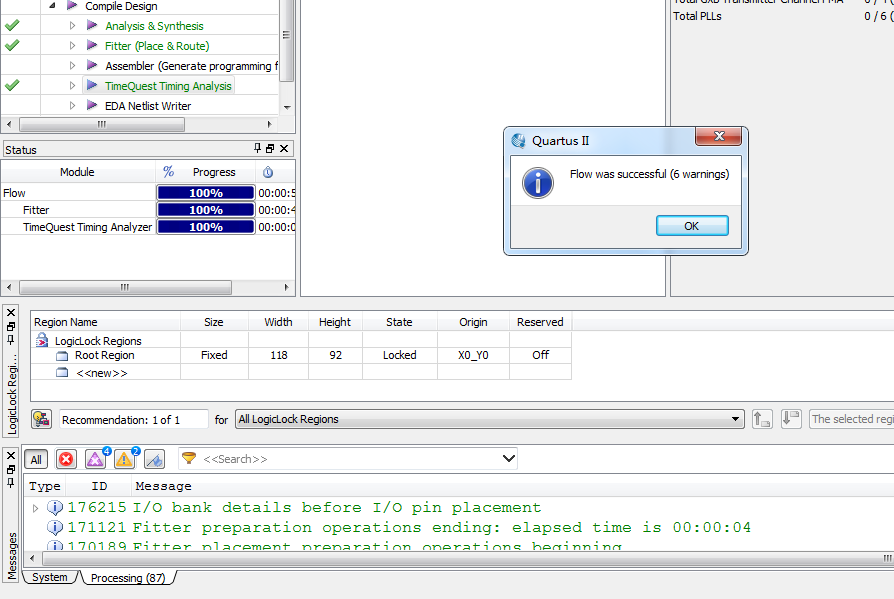Toggle critical warning messages filter
Image resolution: width=894 pixels, height=599 pixels.
(96, 459)
